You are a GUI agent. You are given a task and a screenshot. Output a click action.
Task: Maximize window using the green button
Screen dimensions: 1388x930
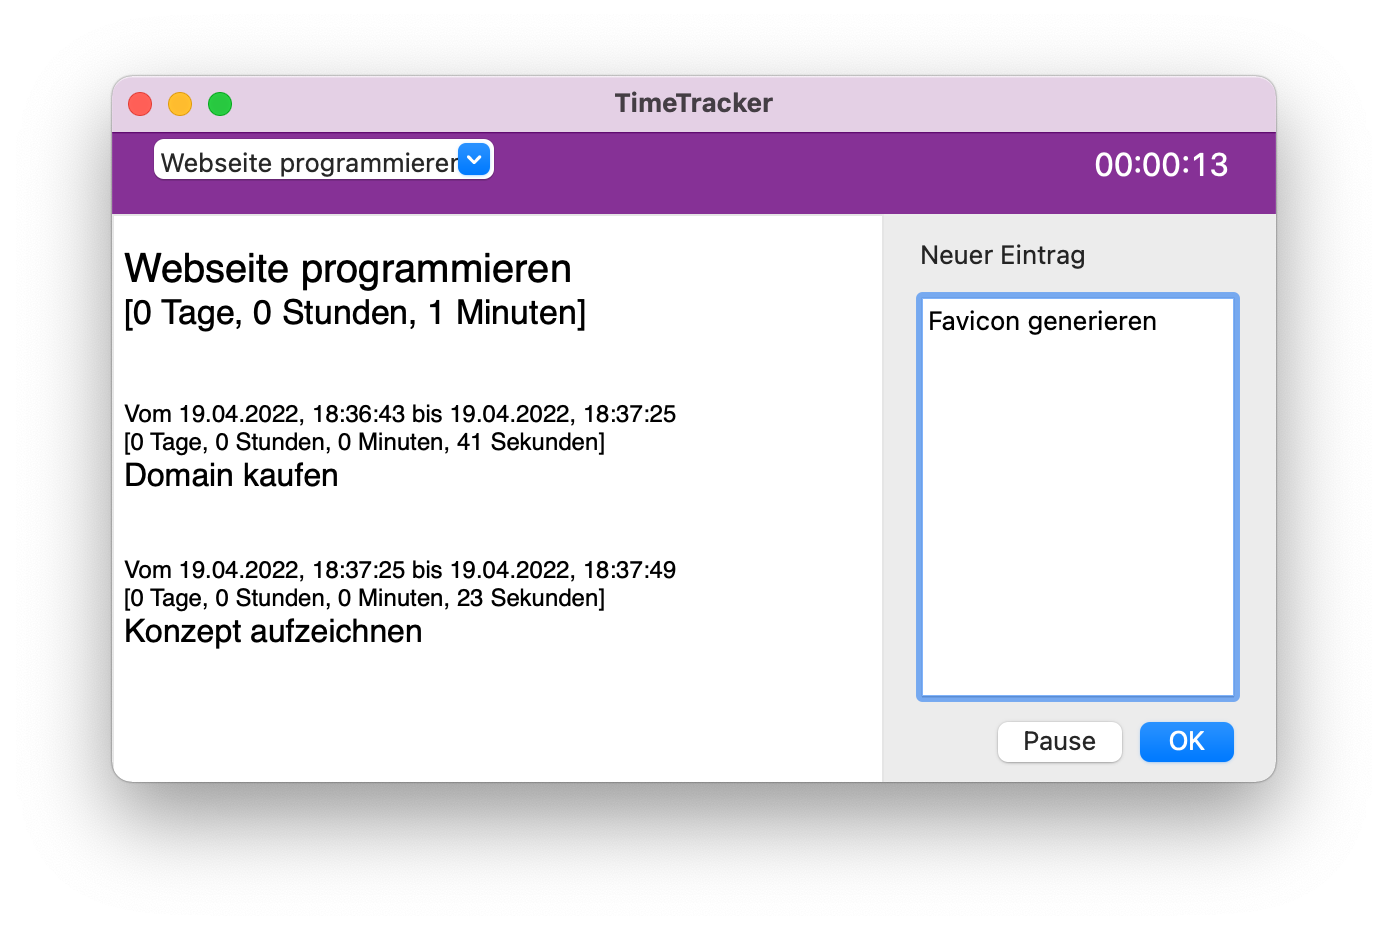220,104
